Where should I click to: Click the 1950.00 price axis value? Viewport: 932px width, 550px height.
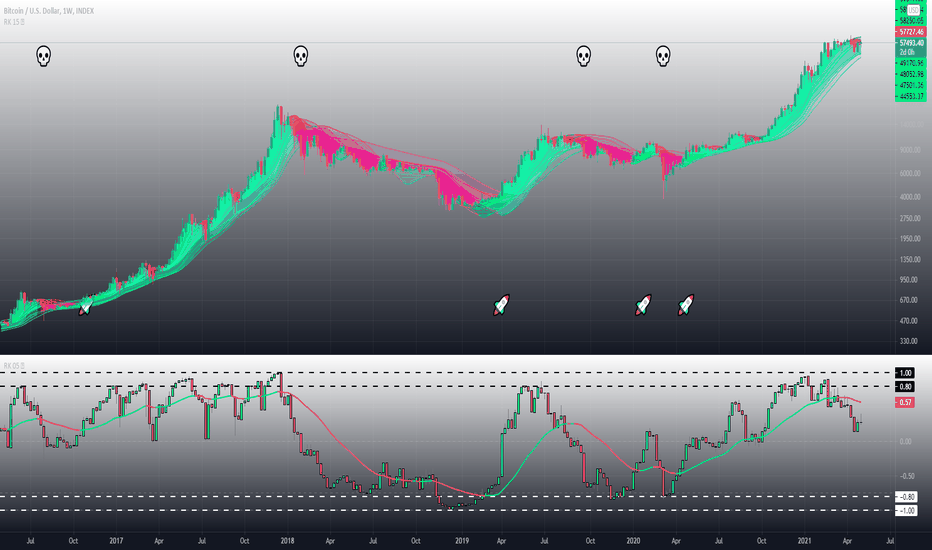tap(909, 239)
